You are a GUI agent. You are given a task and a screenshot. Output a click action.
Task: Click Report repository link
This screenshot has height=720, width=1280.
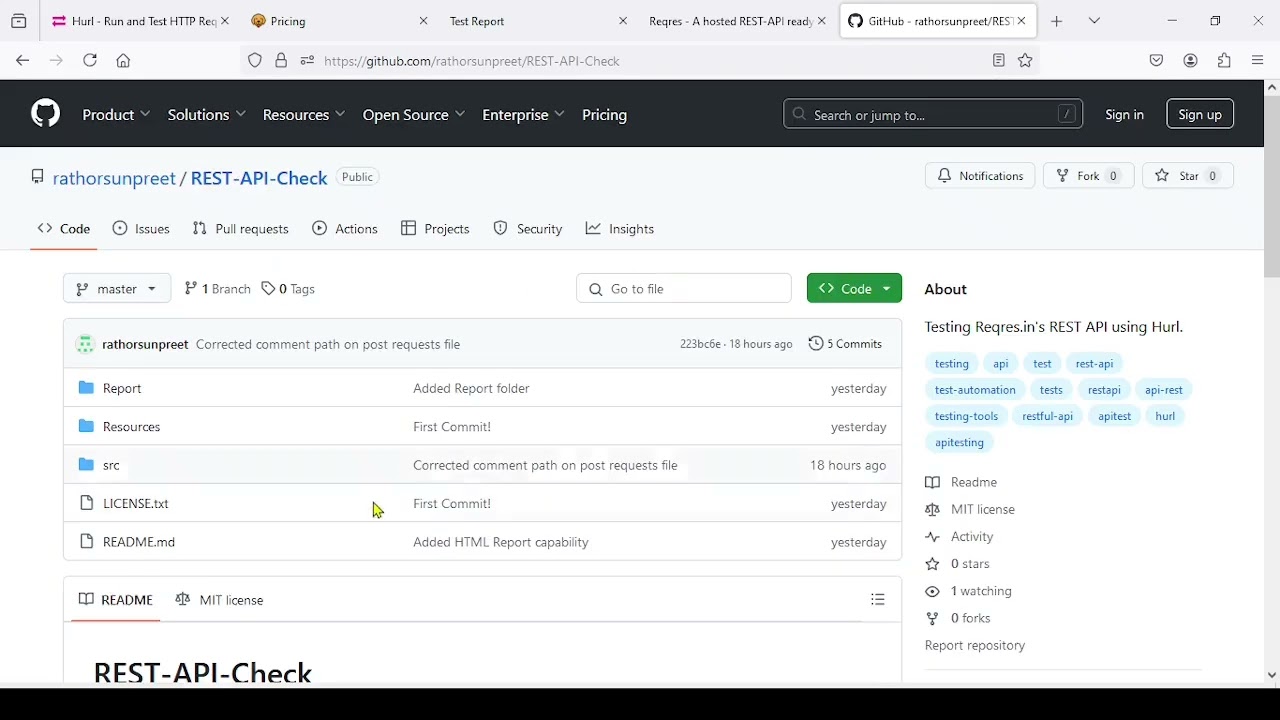click(975, 646)
